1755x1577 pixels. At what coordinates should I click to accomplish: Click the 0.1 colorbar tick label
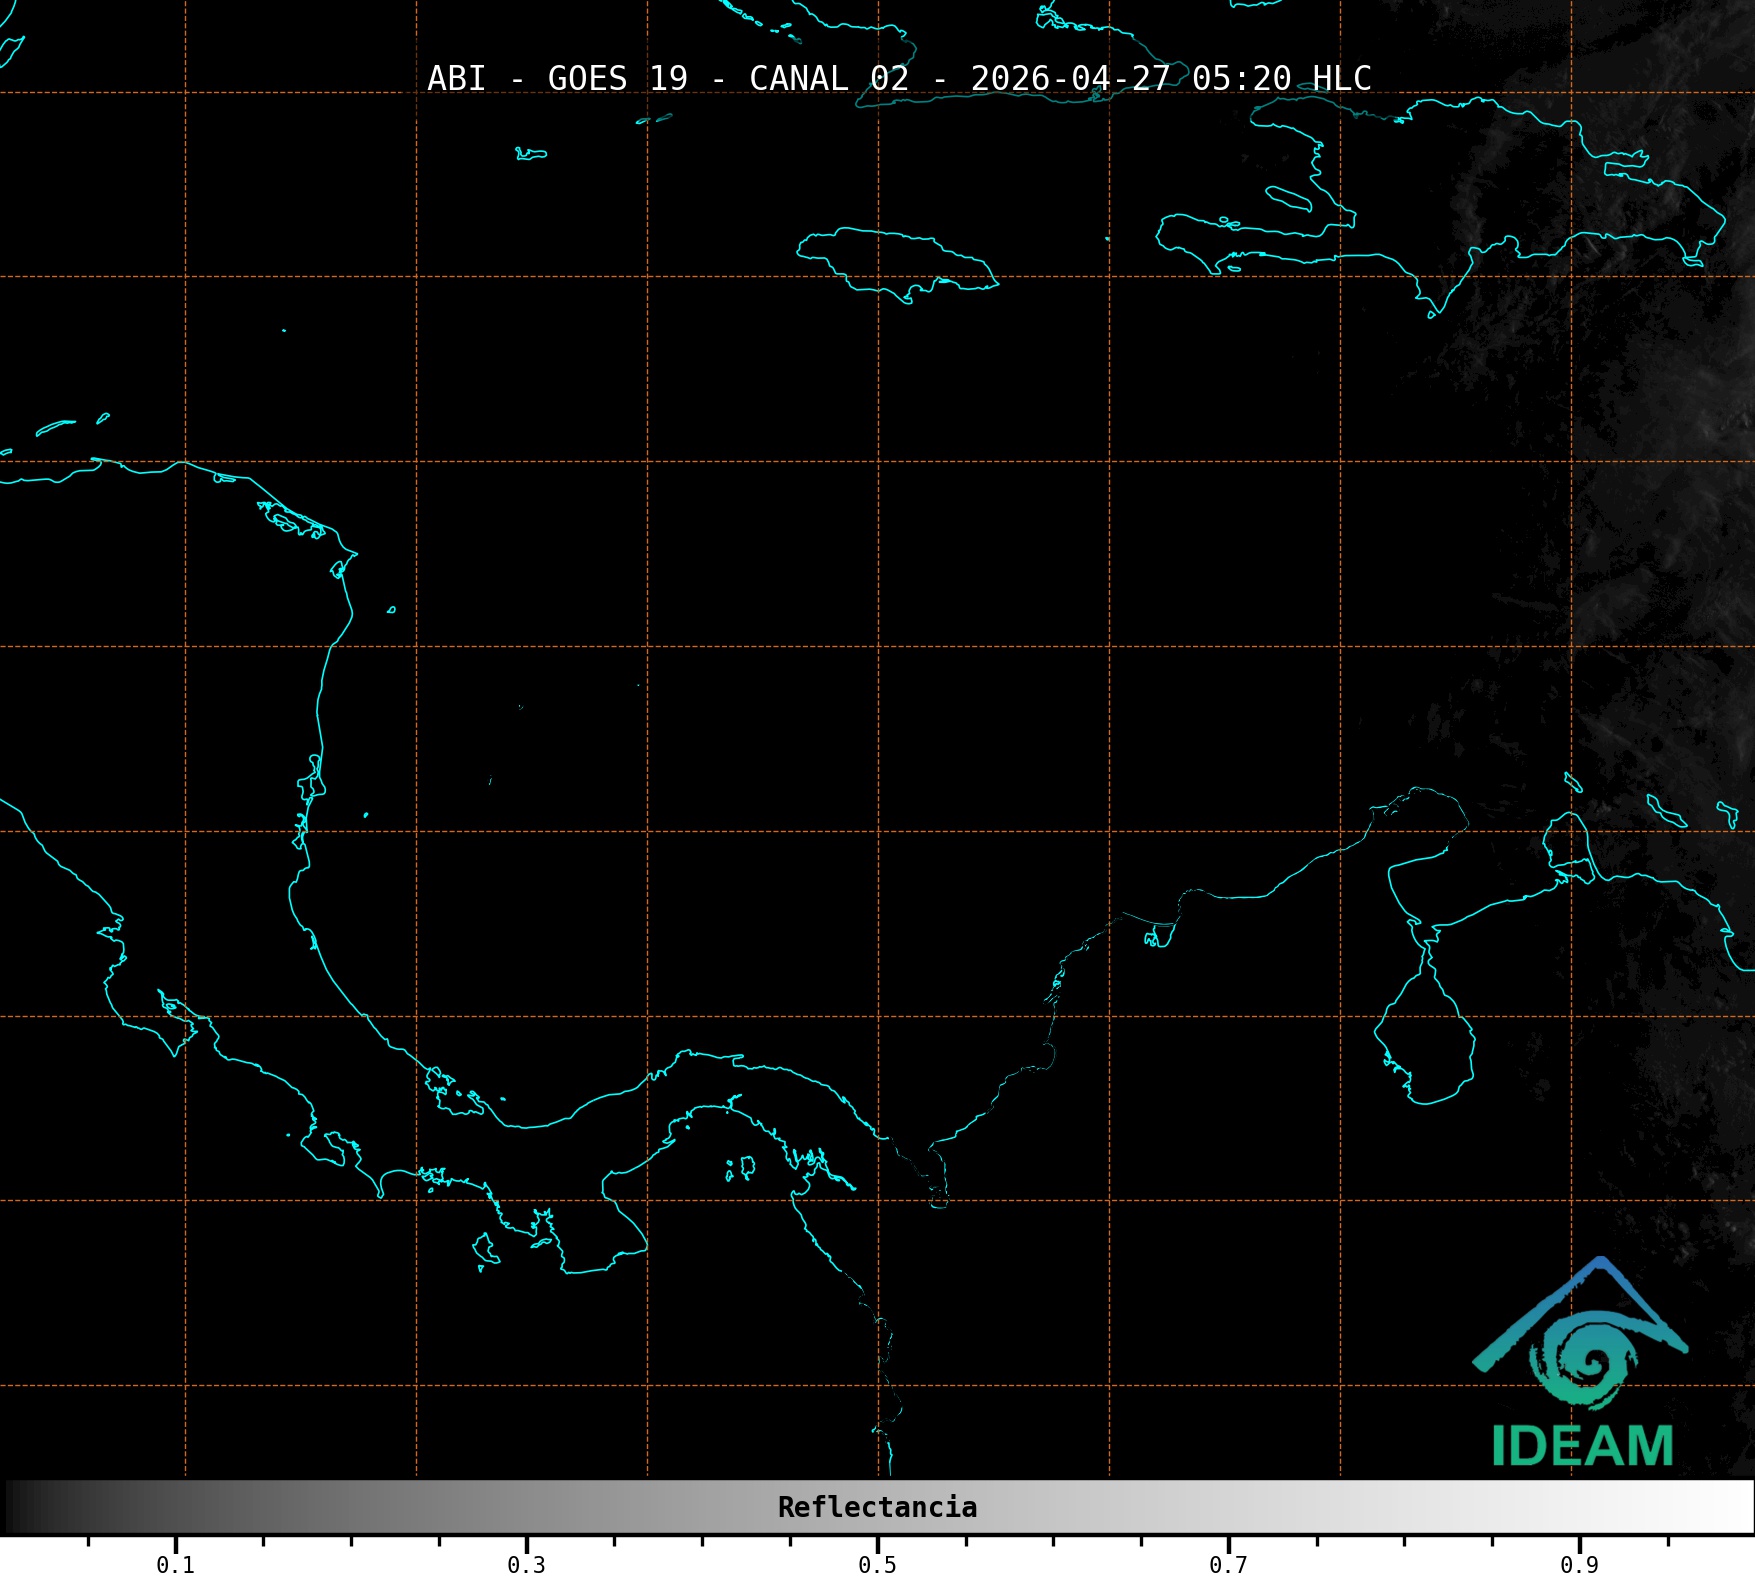pyautogui.click(x=175, y=1565)
